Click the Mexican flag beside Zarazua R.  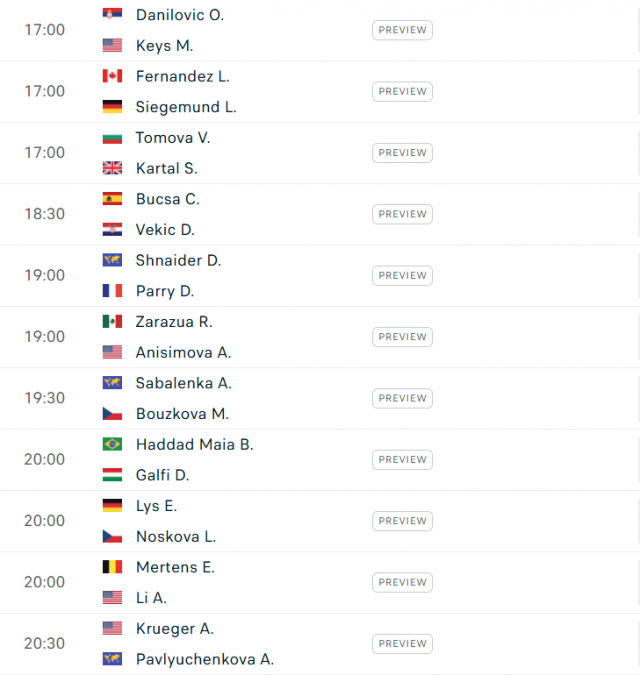point(112,322)
